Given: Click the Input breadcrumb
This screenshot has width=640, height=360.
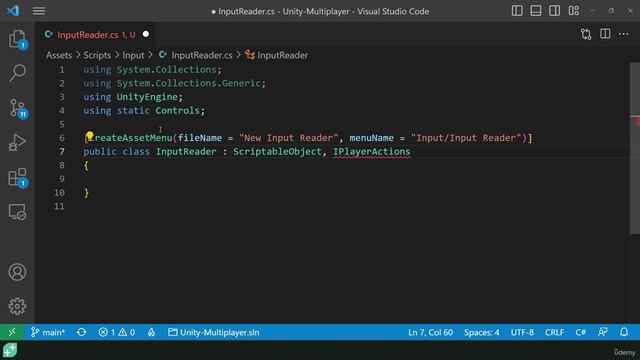Looking at the screenshot, I should click(x=133, y=55).
